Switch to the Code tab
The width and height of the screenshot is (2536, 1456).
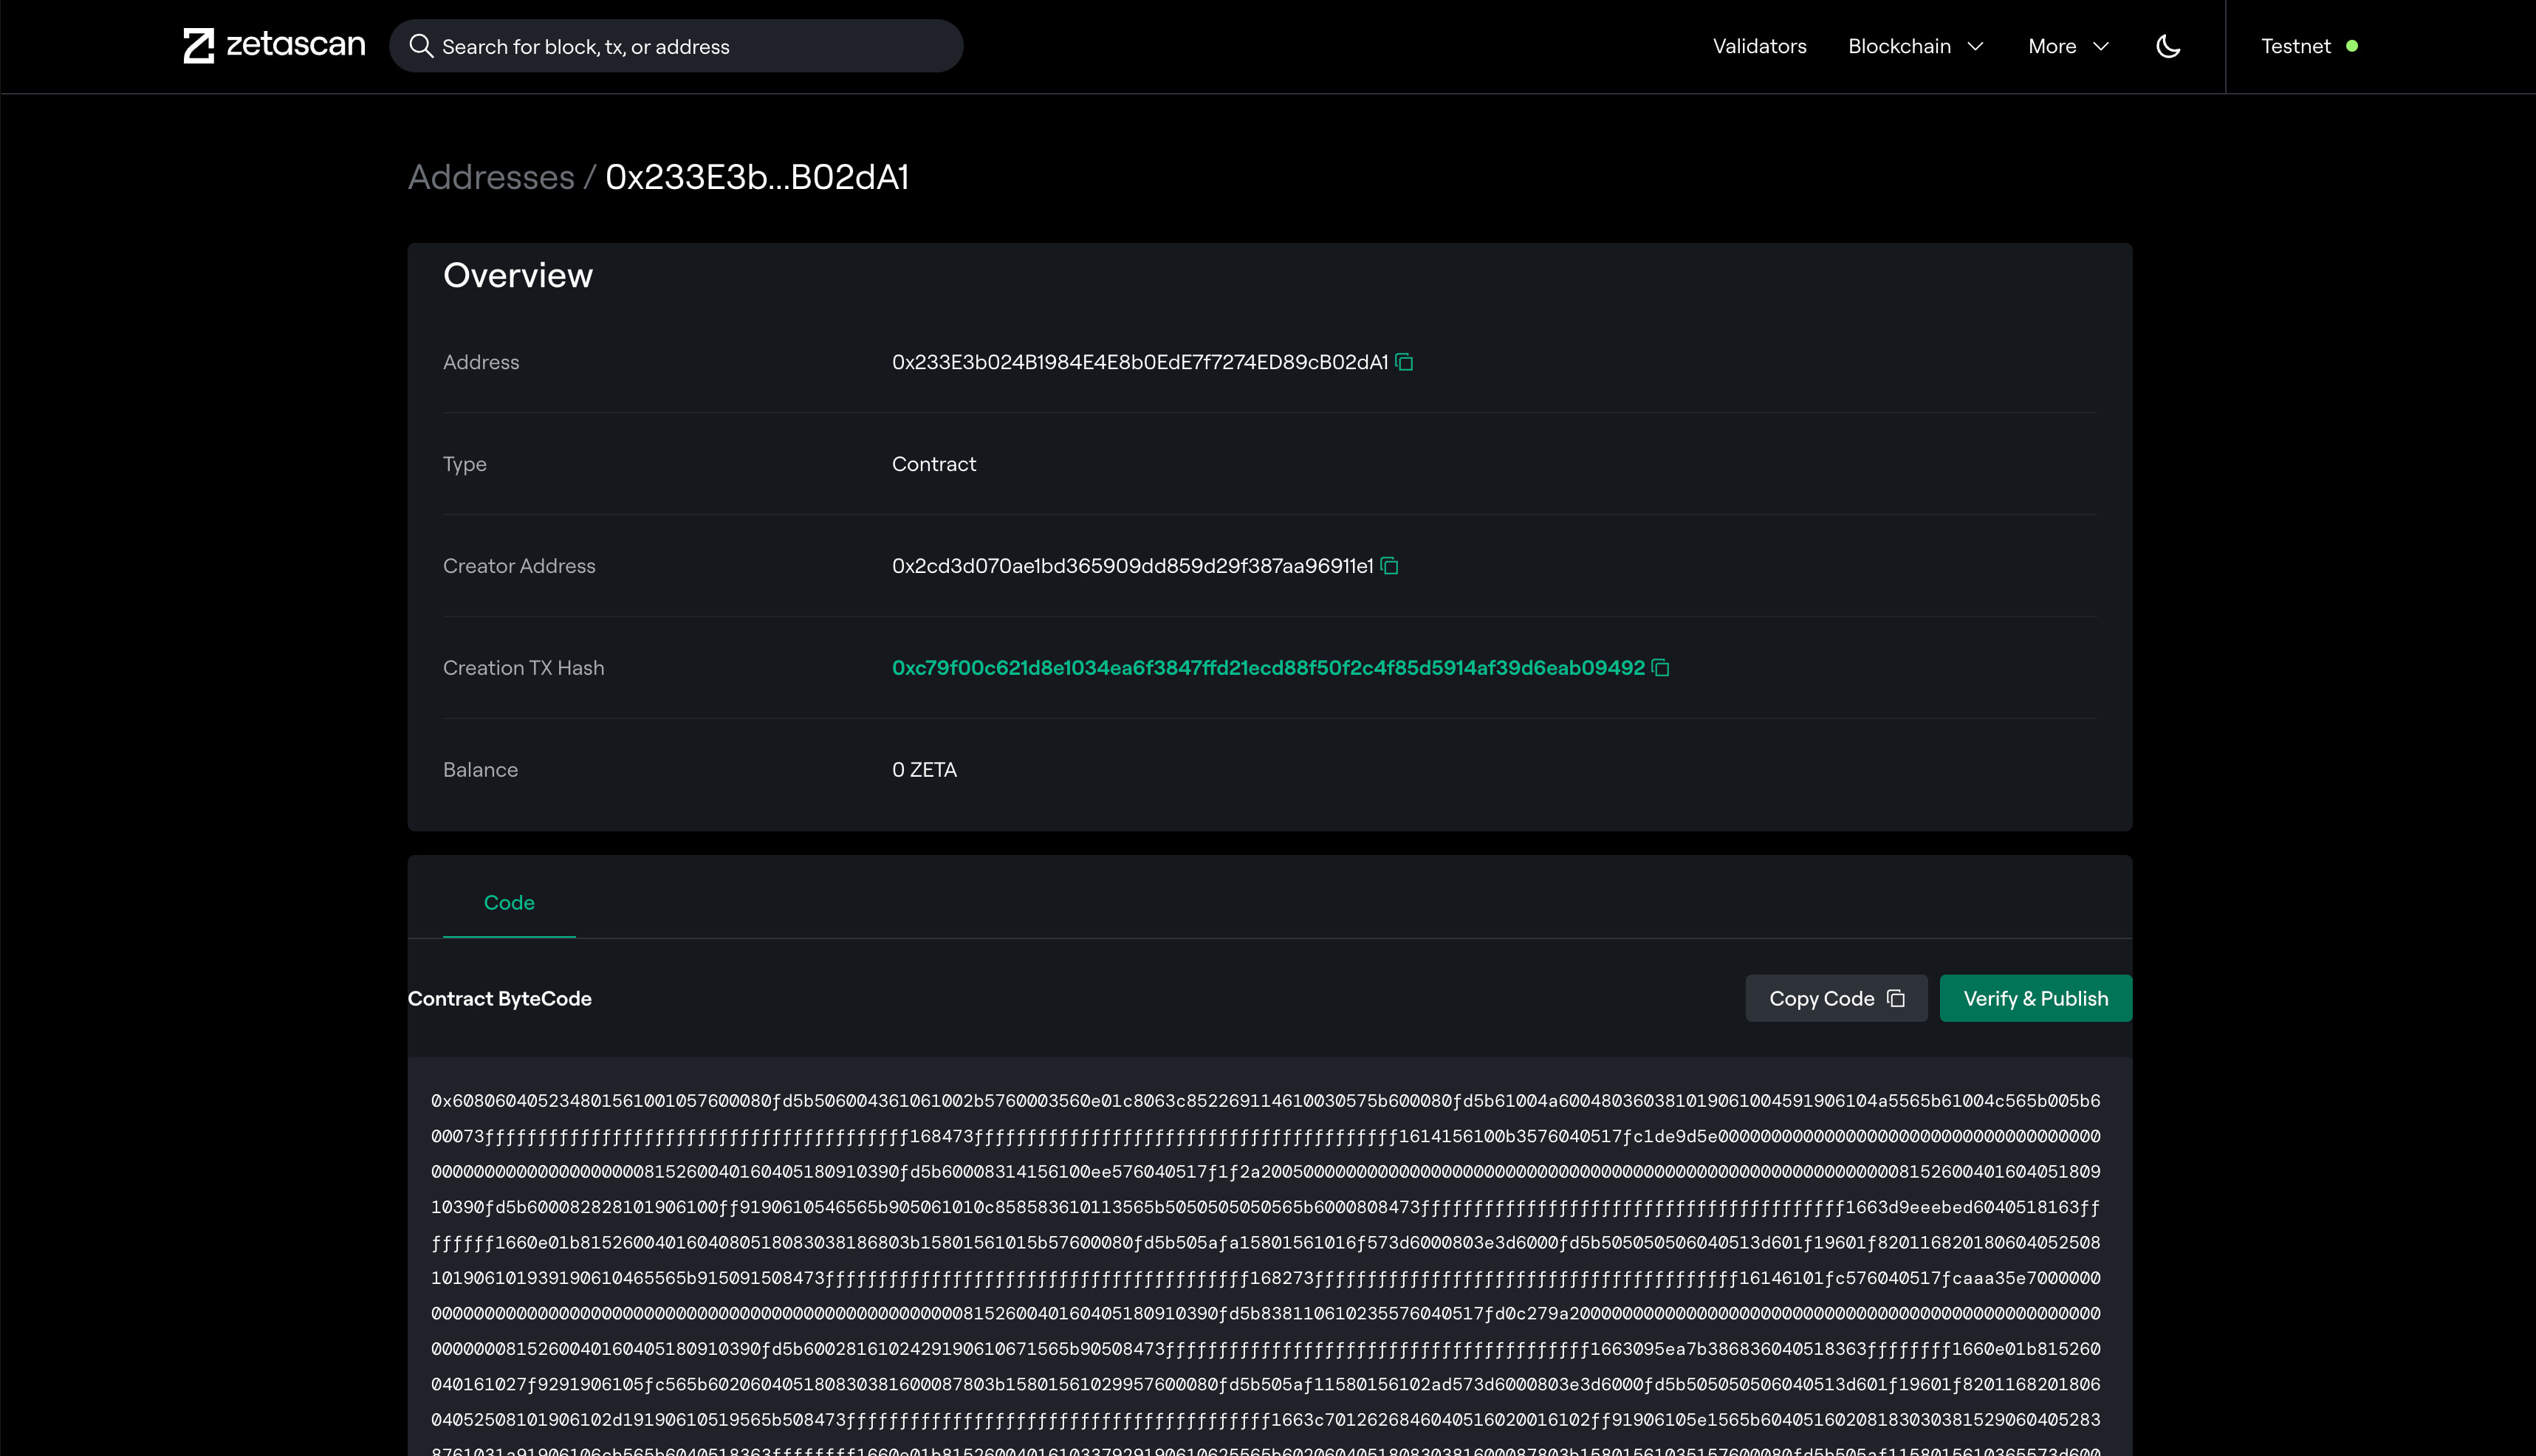509,901
